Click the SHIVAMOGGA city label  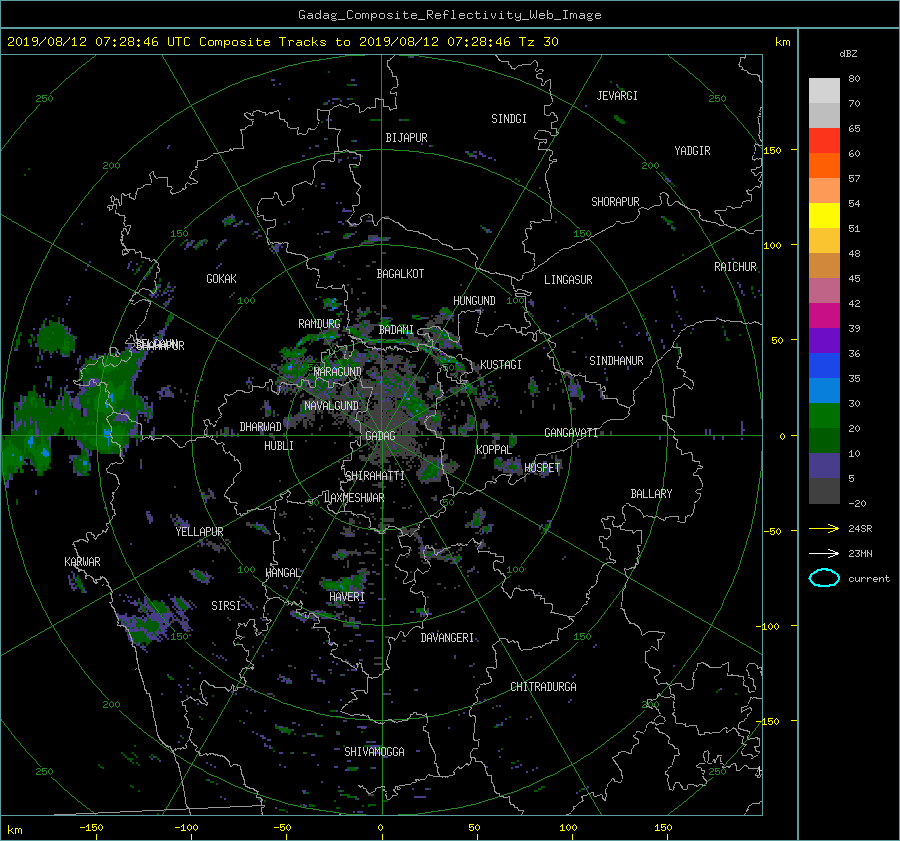(374, 751)
